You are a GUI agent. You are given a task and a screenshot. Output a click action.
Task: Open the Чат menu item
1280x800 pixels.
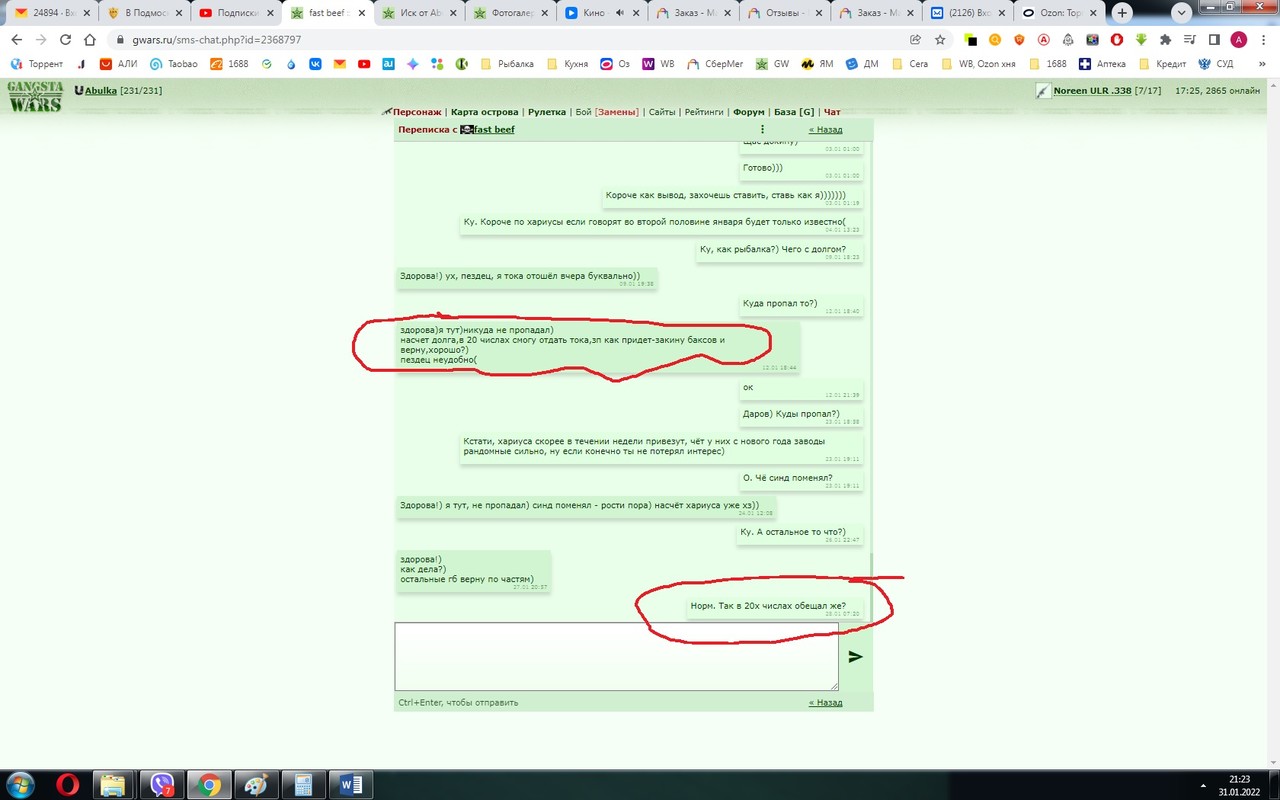[832, 112]
